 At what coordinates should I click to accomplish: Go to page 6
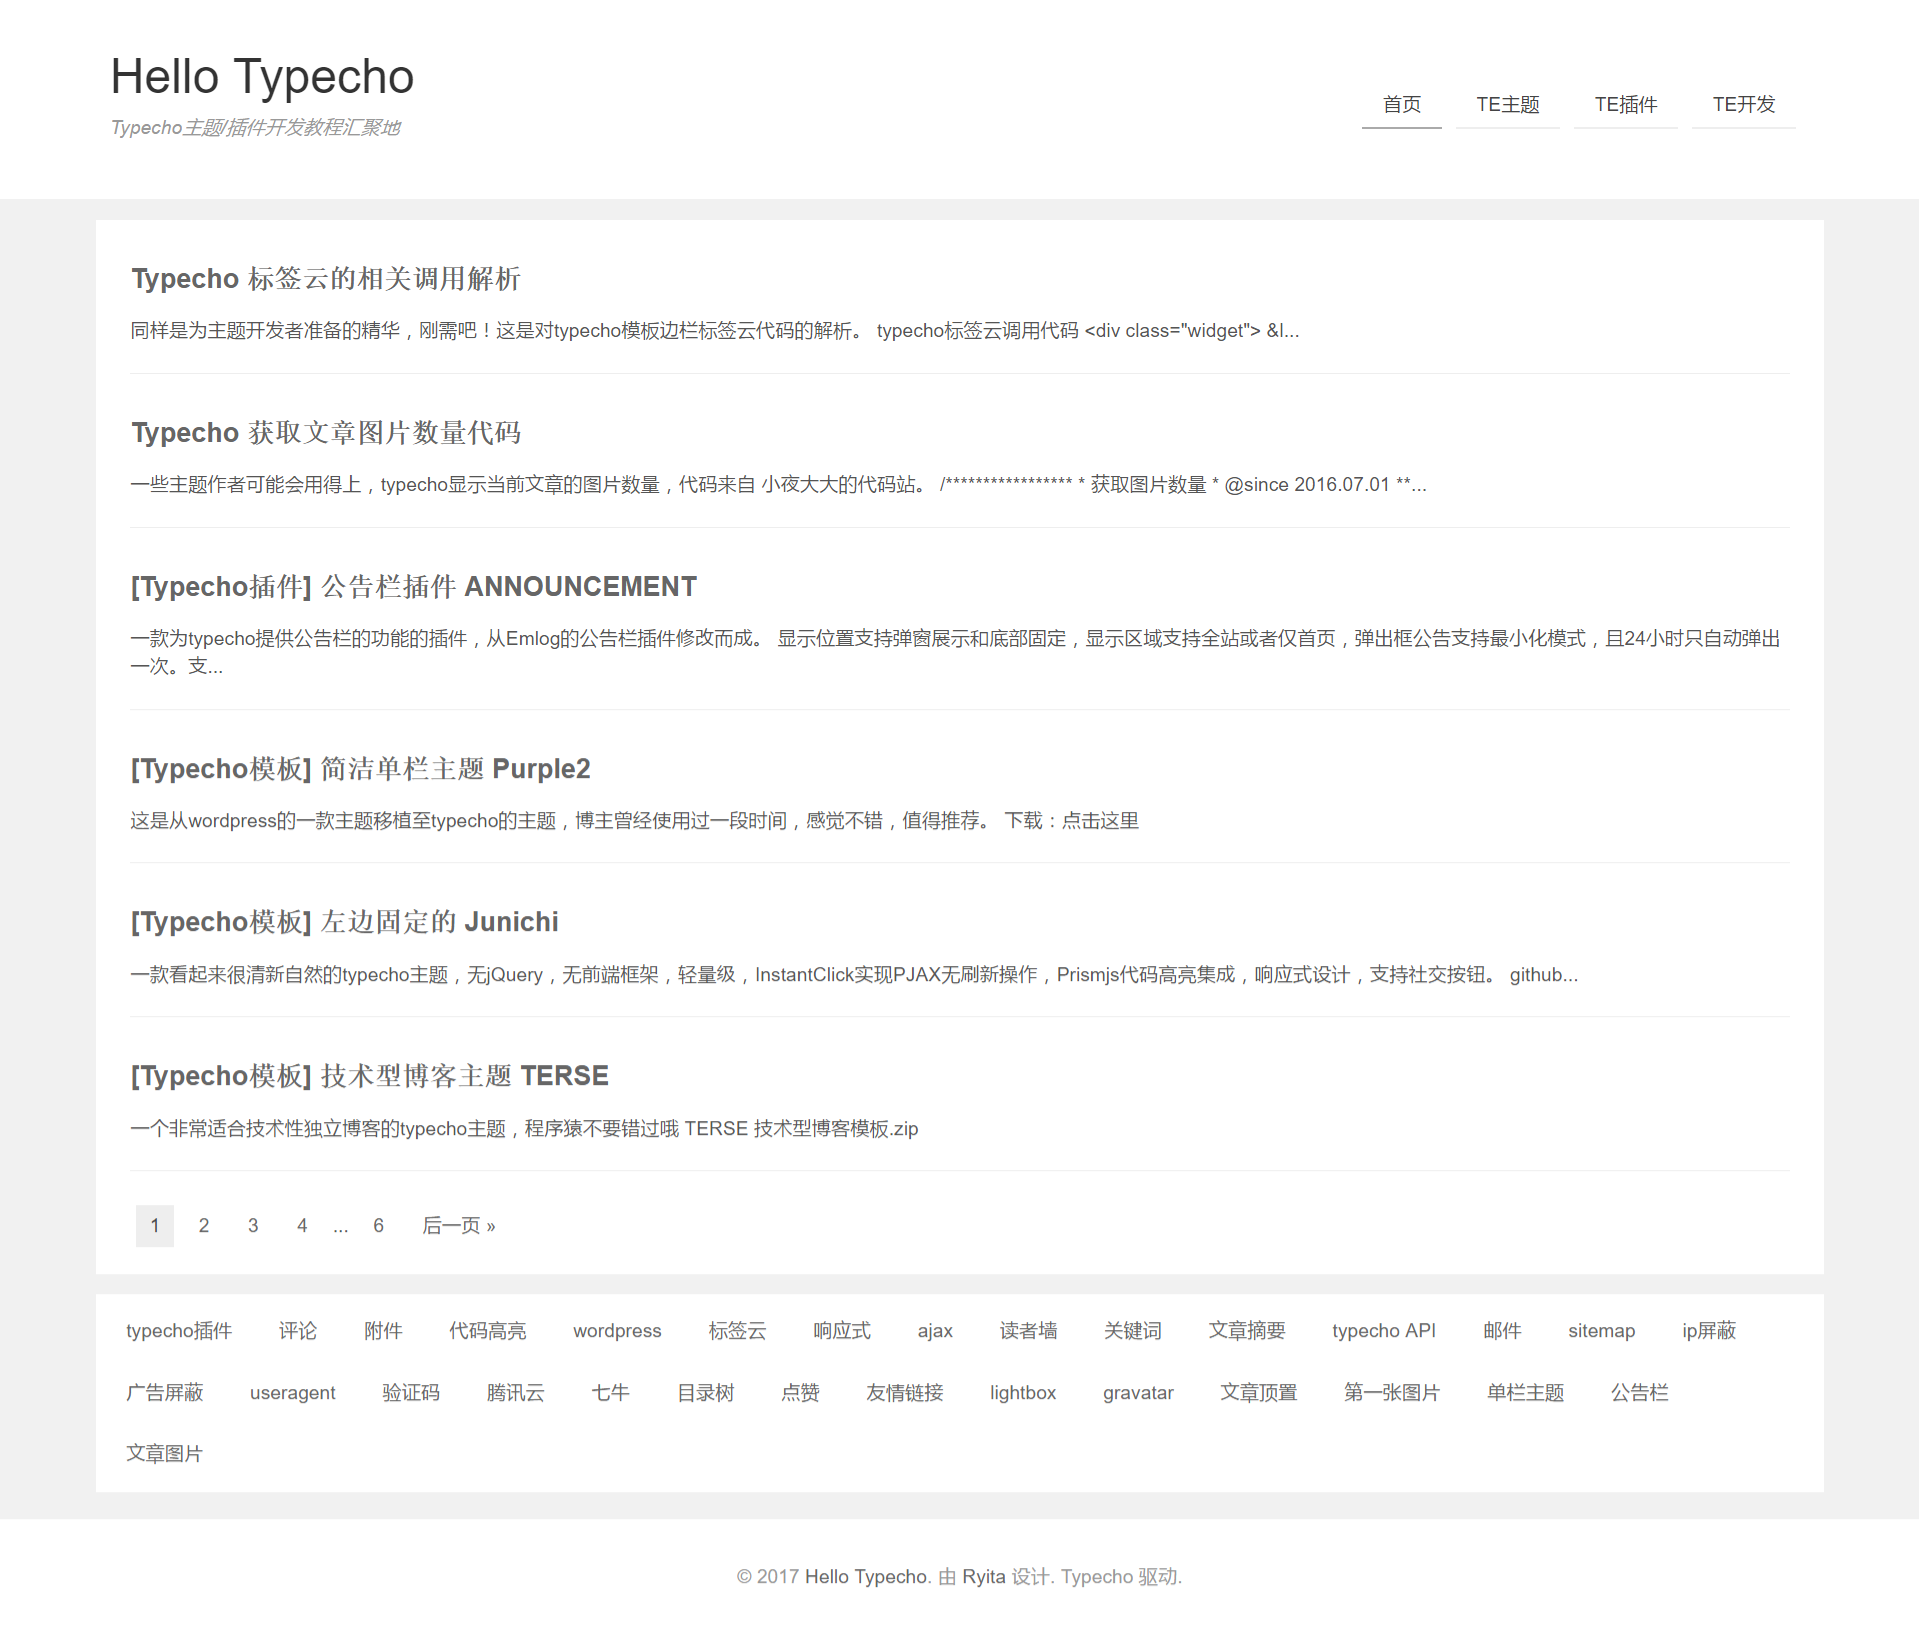(378, 1226)
